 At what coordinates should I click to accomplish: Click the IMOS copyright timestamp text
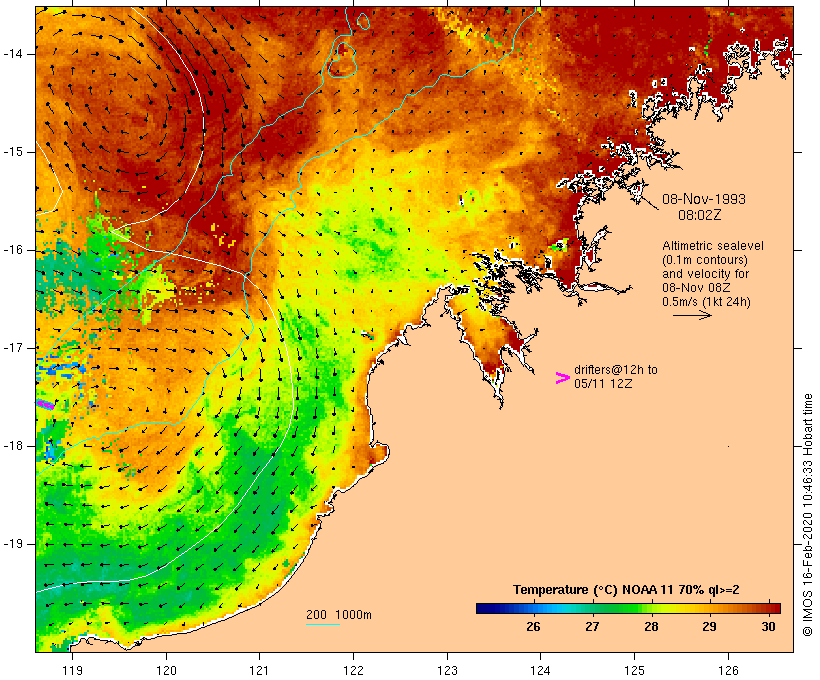pos(807,515)
